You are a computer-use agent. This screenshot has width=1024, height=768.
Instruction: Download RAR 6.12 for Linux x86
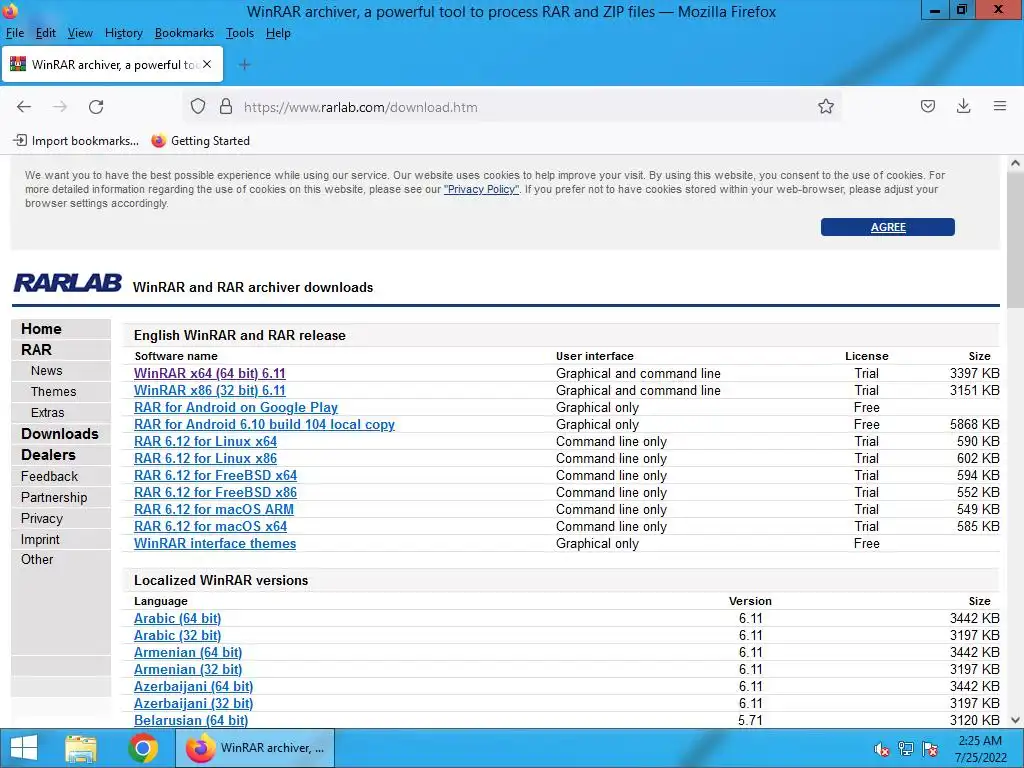coord(205,458)
